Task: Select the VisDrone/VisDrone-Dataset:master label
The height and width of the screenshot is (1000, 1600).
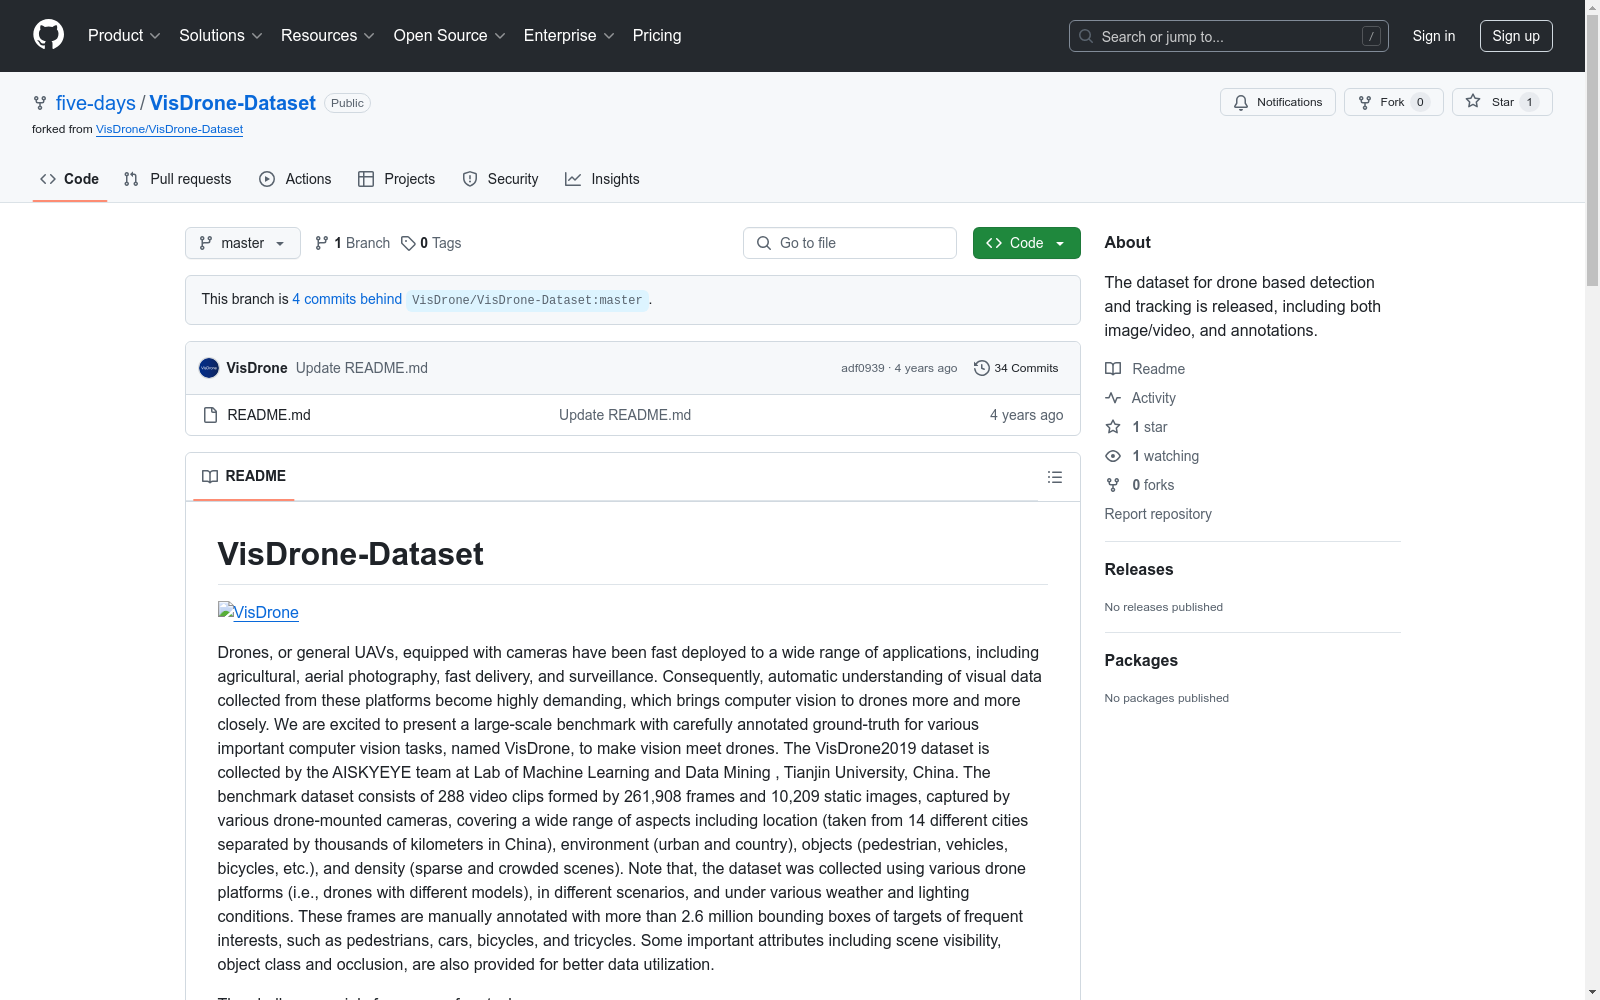Action: pos(528,300)
